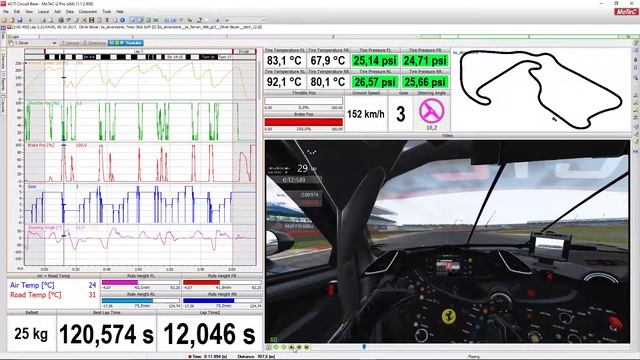The width and height of the screenshot is (640, 360).
Task: Click the dark-blue Ride Height RR bar
Action: (x=209, y=300)
